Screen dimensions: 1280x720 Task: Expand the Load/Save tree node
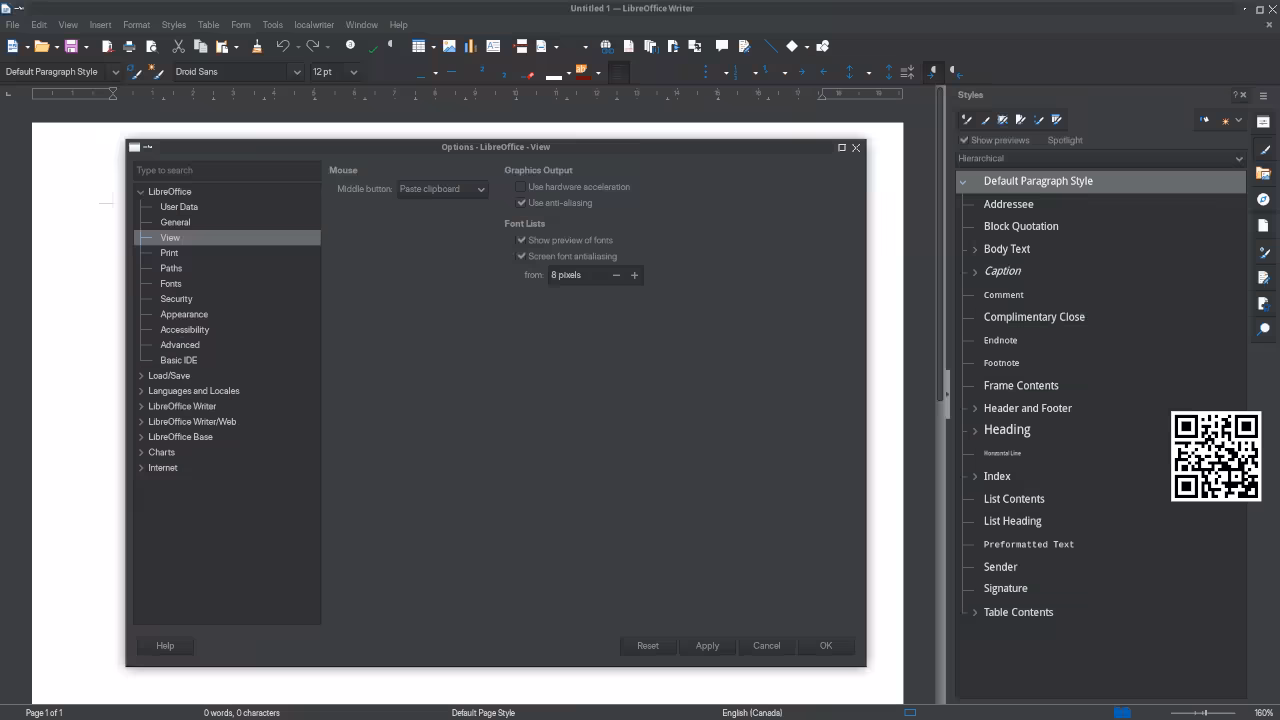click(140, 376)
